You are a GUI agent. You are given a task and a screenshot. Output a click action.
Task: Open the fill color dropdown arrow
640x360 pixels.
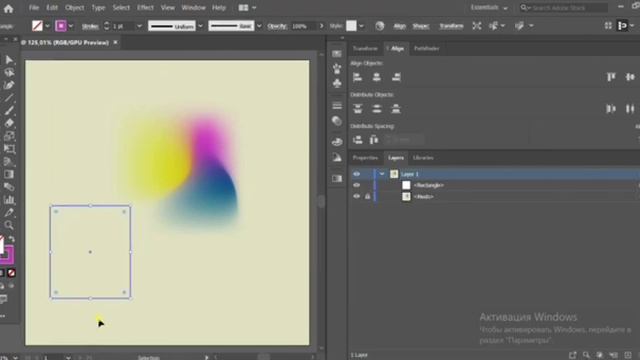pyautogui.click(x=47, y=26)
